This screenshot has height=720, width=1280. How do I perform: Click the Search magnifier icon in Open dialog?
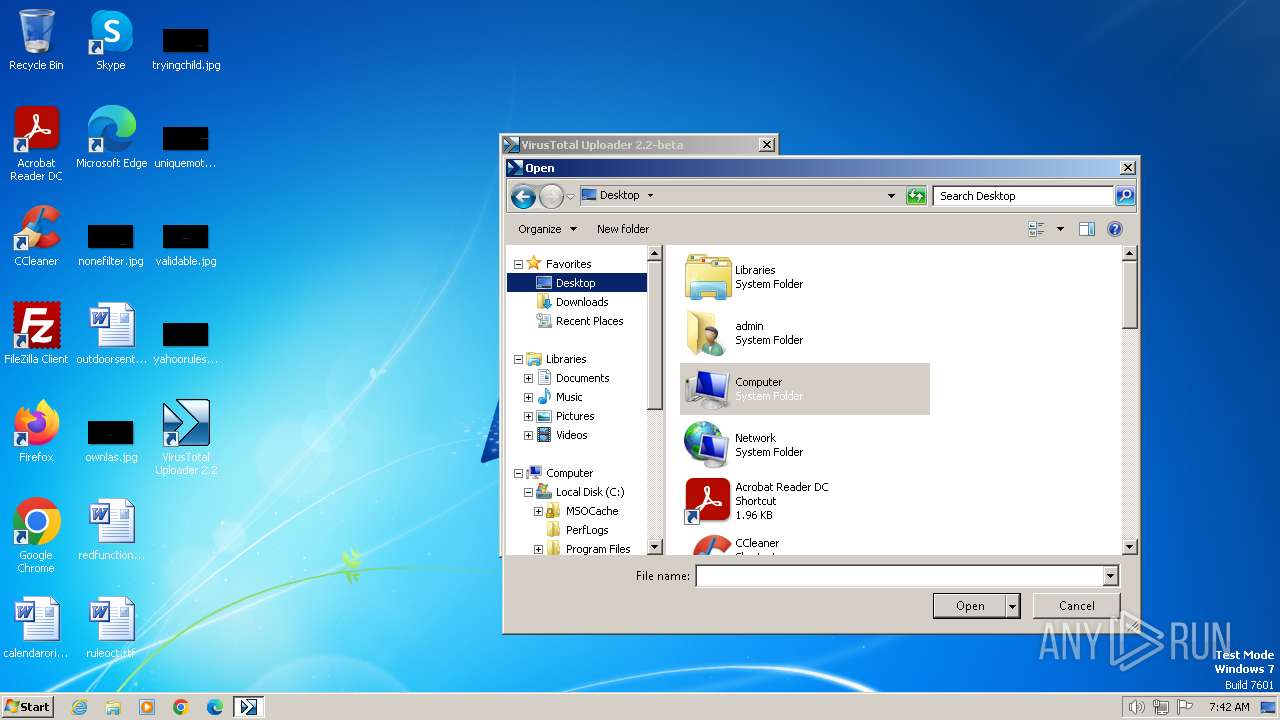(1125, 196)
